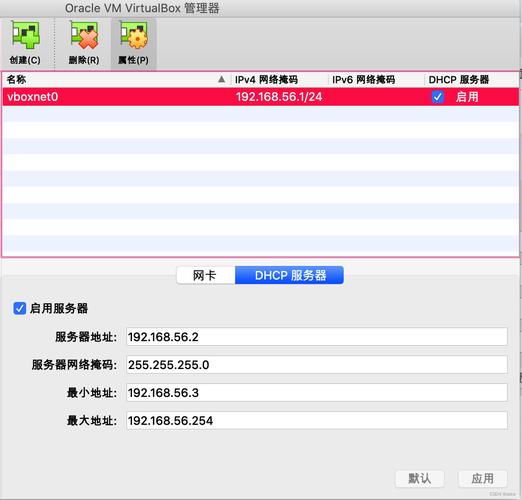Screen dimensions: 522x500
Task: Toggle the 启用服务器 checkbox
Action: coord(19,308)
